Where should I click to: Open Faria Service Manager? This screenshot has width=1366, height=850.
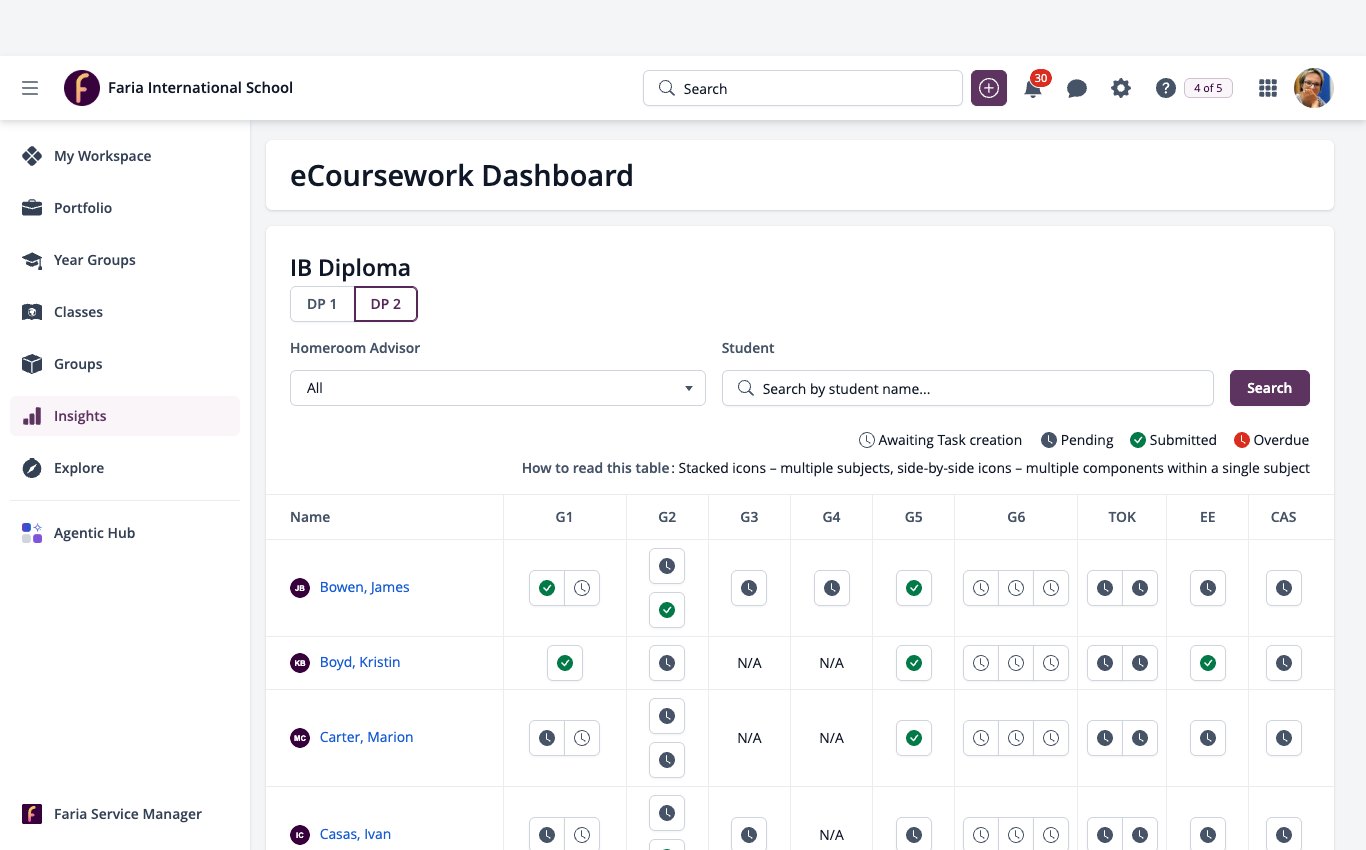tap(125, 814)
